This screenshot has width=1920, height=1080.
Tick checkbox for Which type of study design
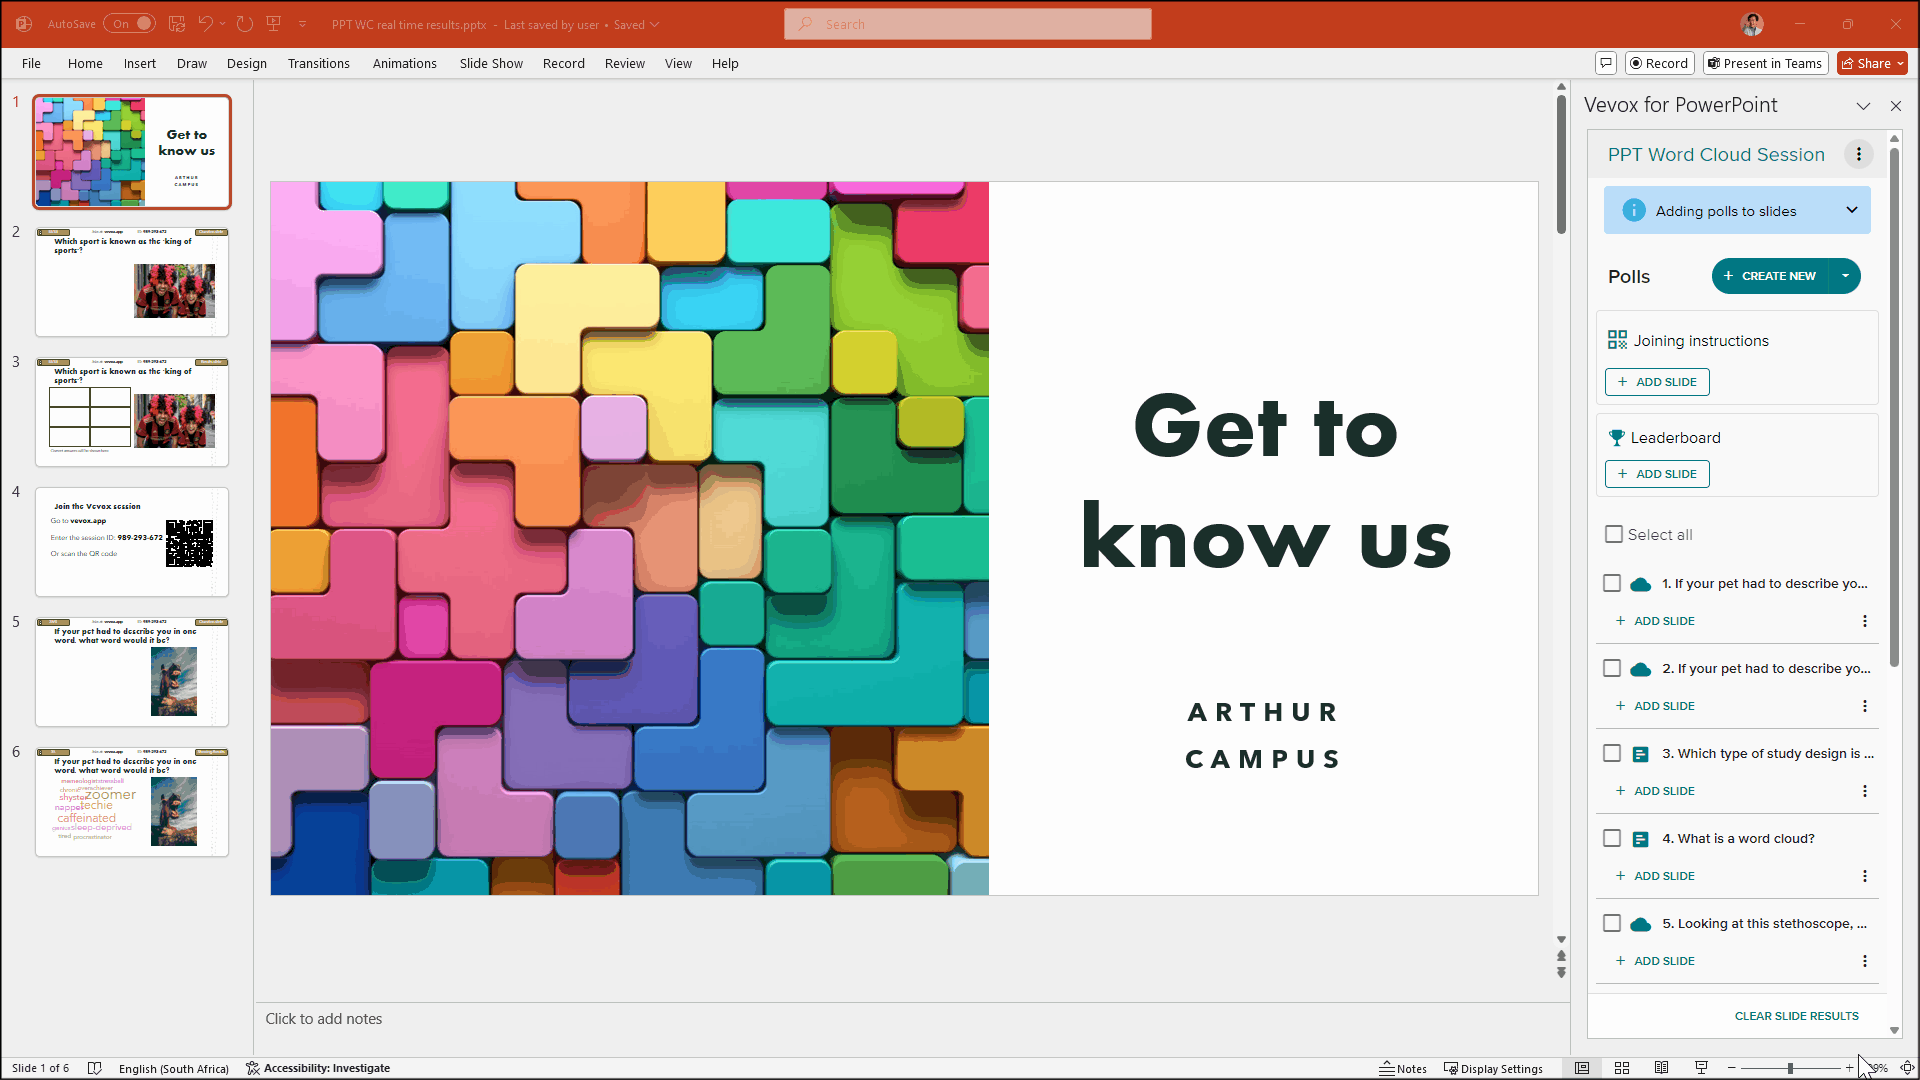coord(1612,753)
